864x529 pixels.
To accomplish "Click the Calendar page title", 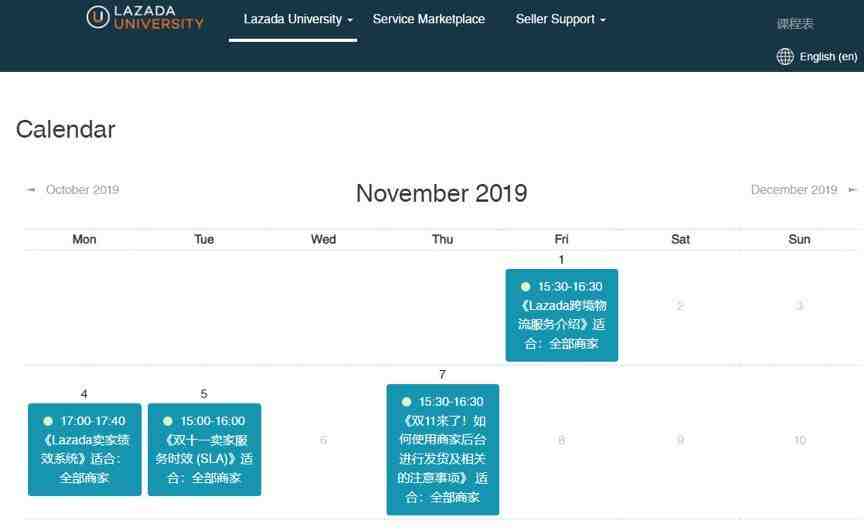I will [x=66, y=129].
